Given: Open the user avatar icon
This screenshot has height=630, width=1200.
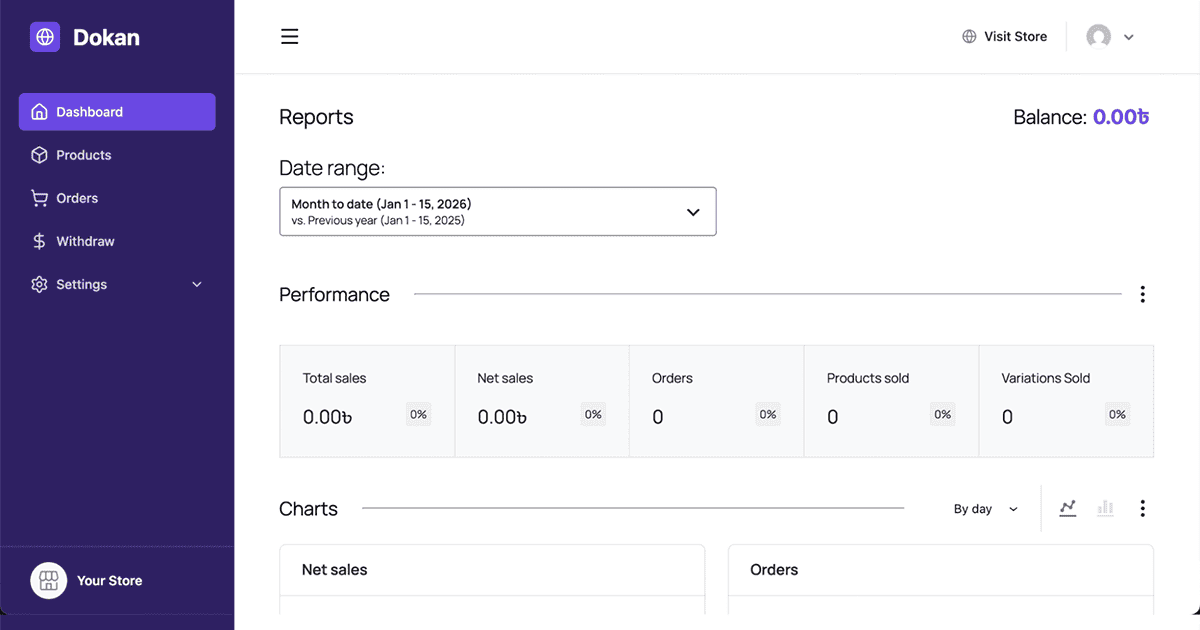Looking at the screenshot, I should (1097, 36).
